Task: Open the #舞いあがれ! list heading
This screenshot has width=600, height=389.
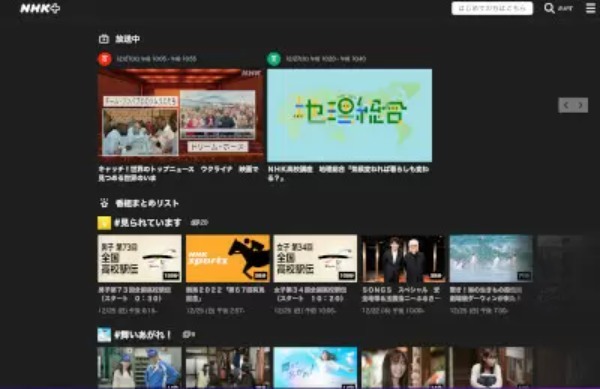Action: coord(143,335)
